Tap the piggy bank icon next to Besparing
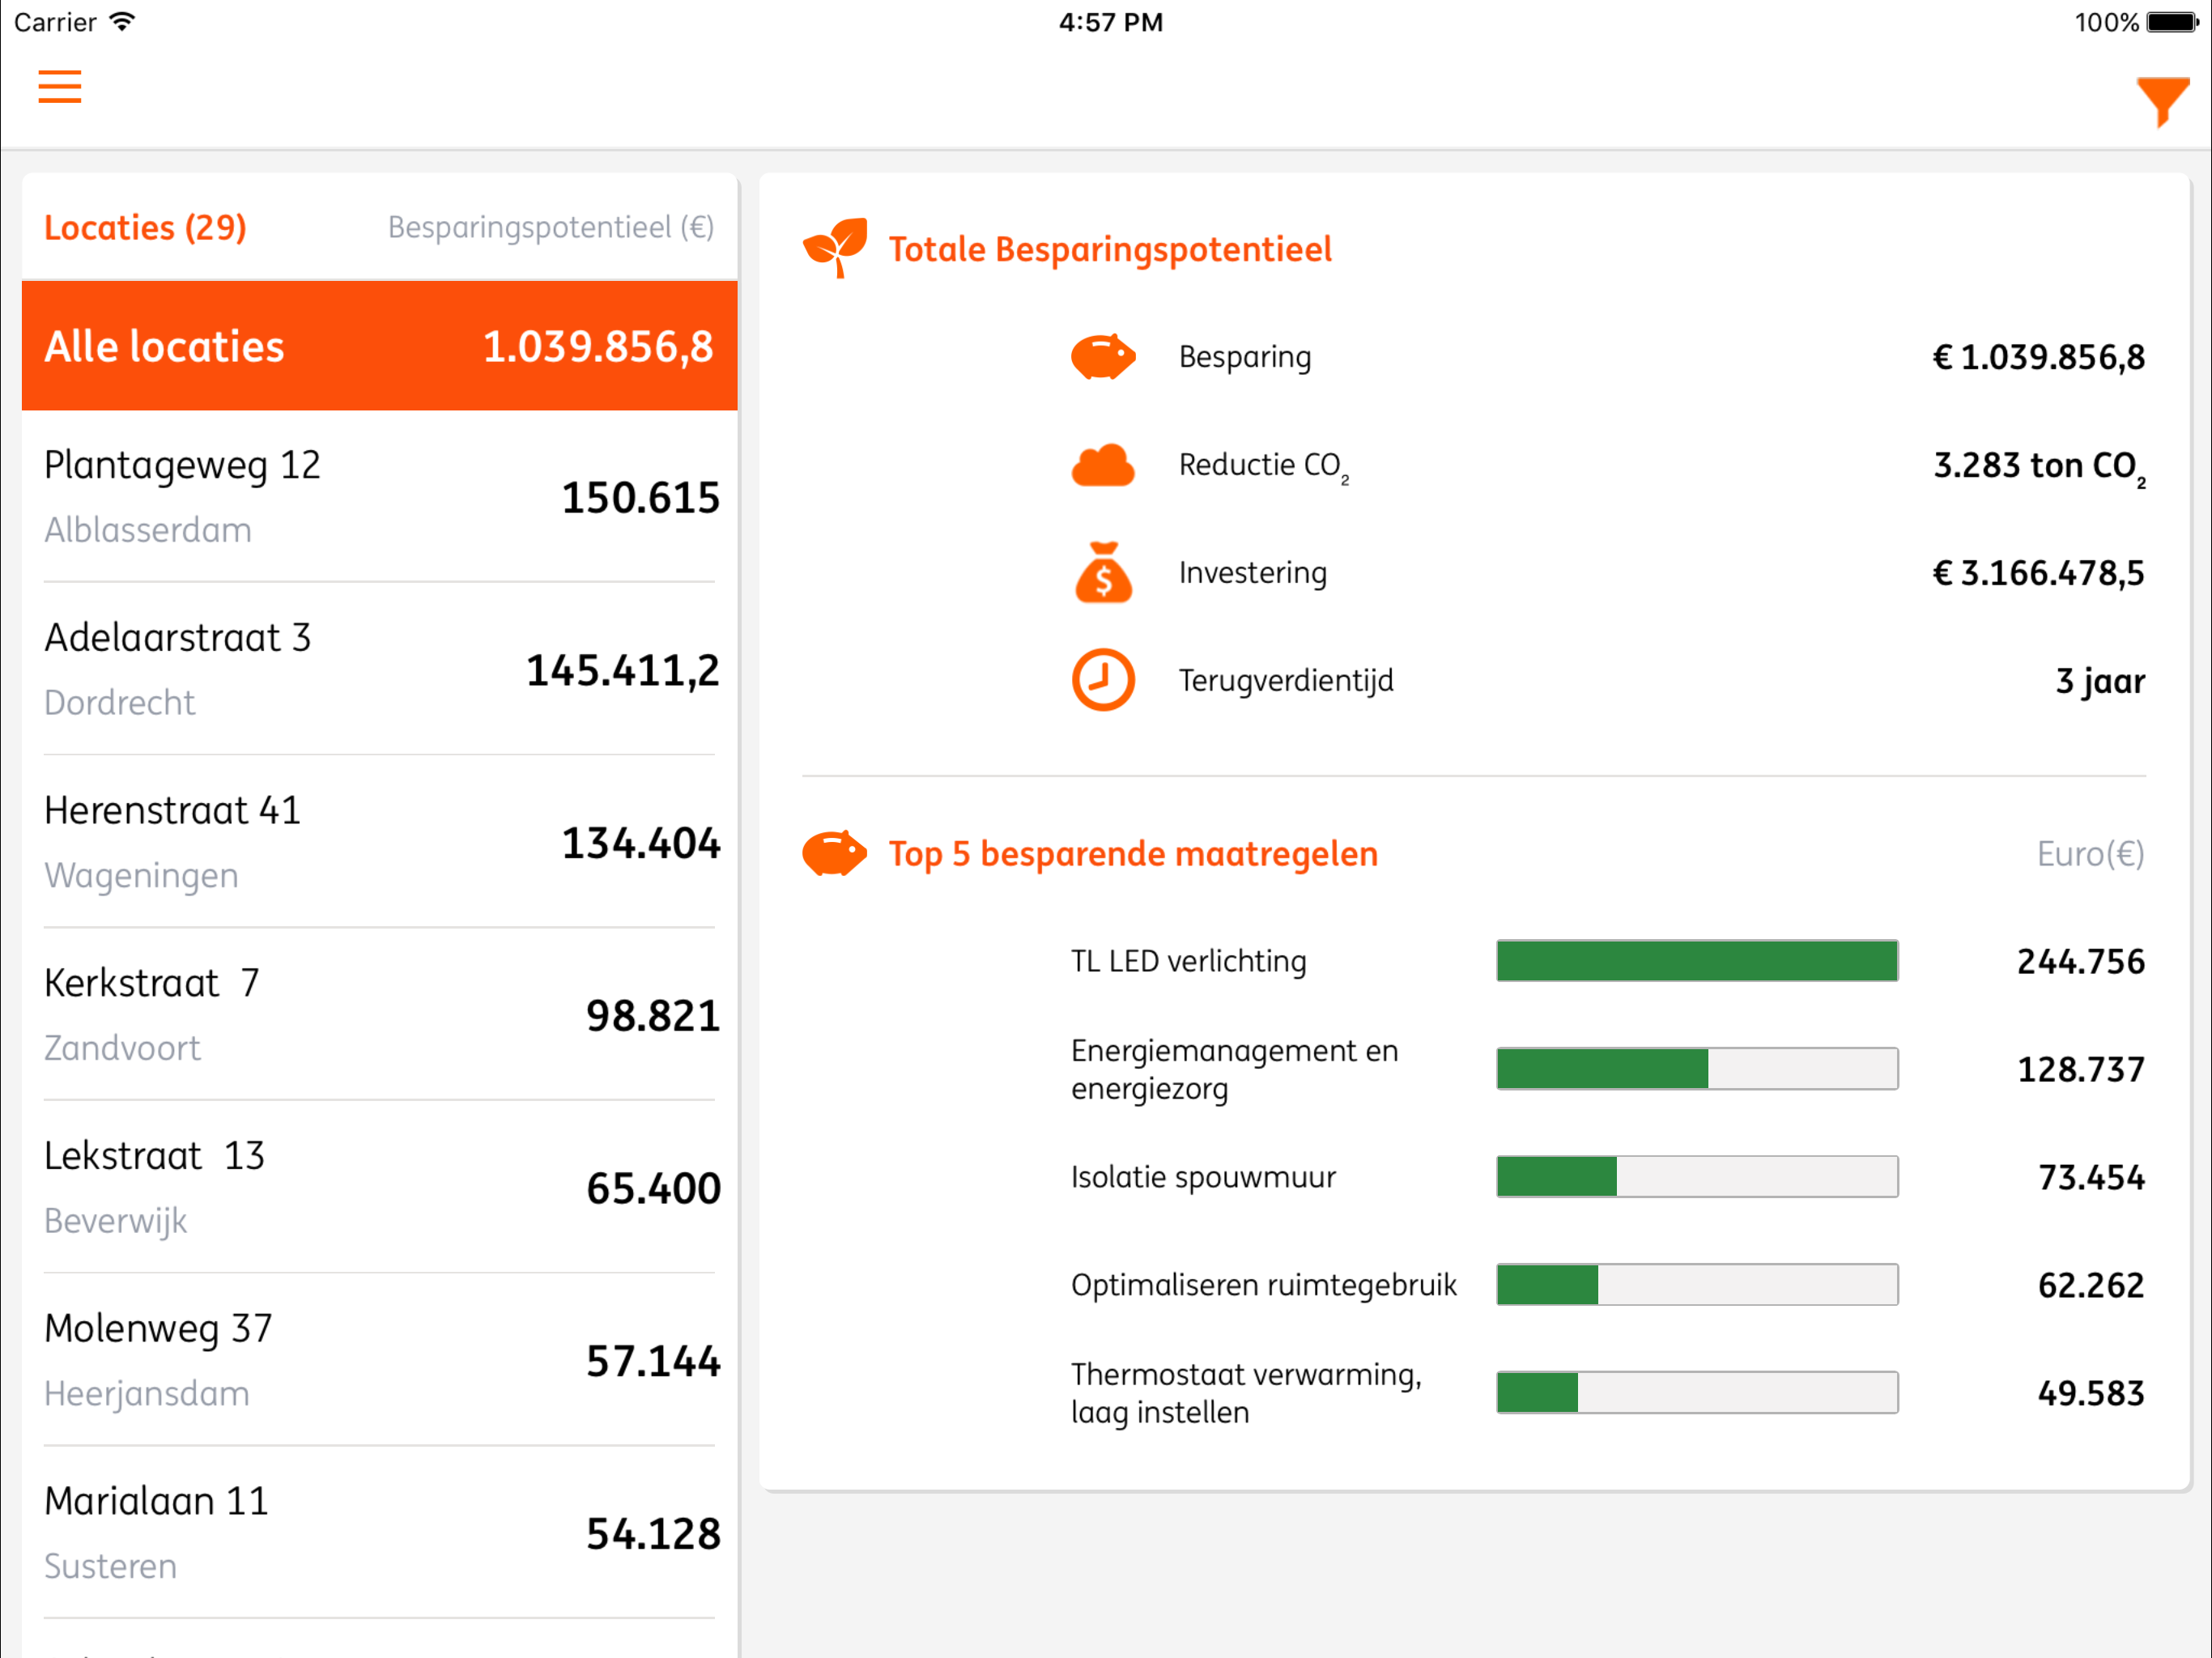Image resolution: width=2212 pixels, height=1658 pixels. point(1102,357)
